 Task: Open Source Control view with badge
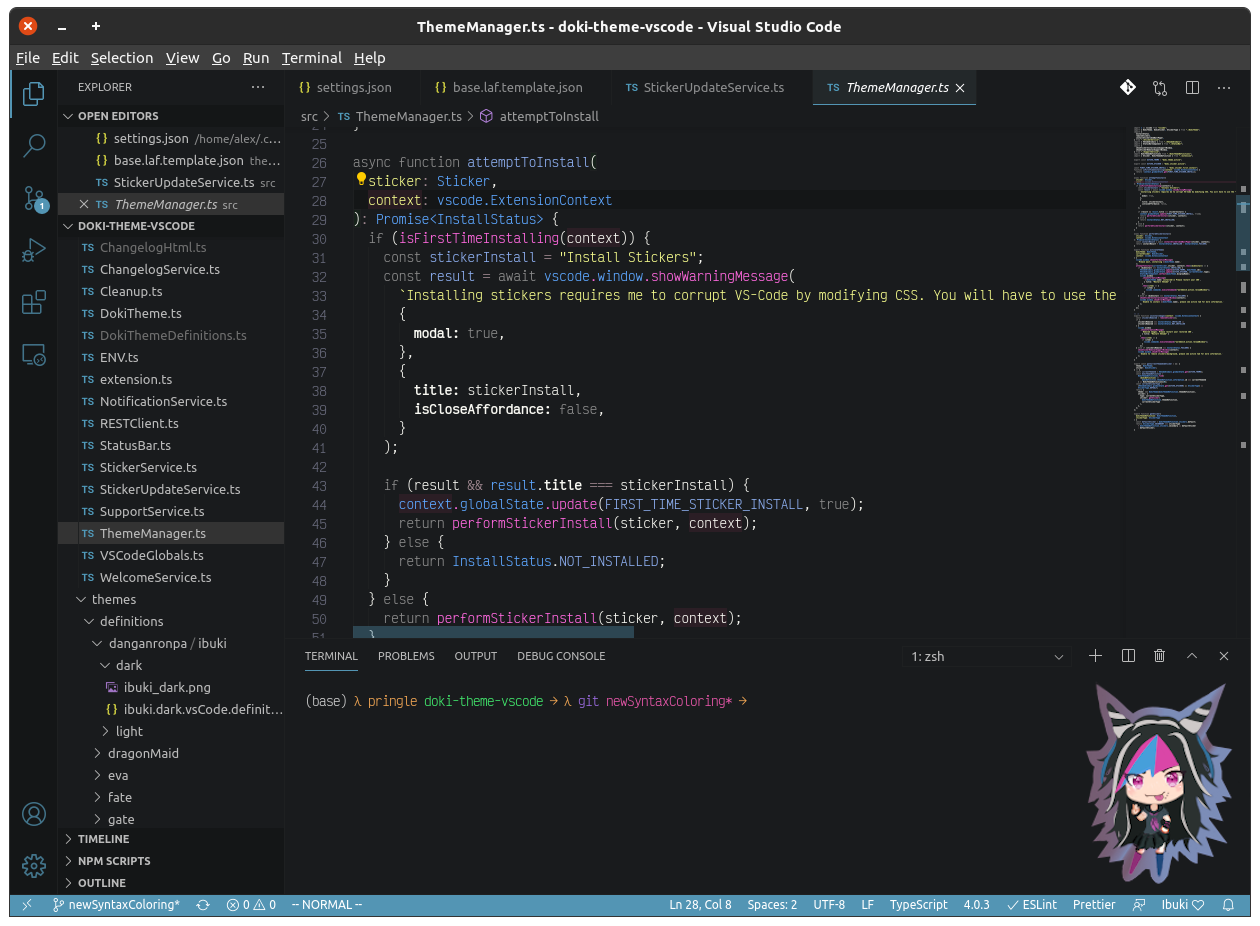click(34, 198)
